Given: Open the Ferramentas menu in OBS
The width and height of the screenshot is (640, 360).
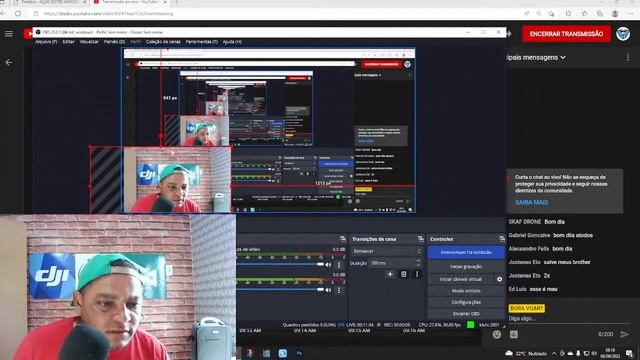Looking at the screenshot, I should tap(202, 42).
